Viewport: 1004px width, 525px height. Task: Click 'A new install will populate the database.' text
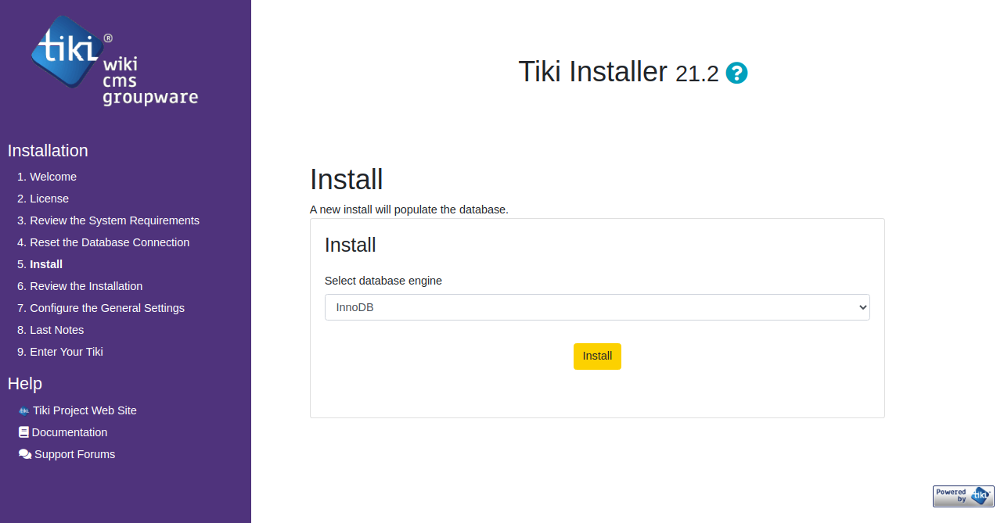[x=409, y=210]
